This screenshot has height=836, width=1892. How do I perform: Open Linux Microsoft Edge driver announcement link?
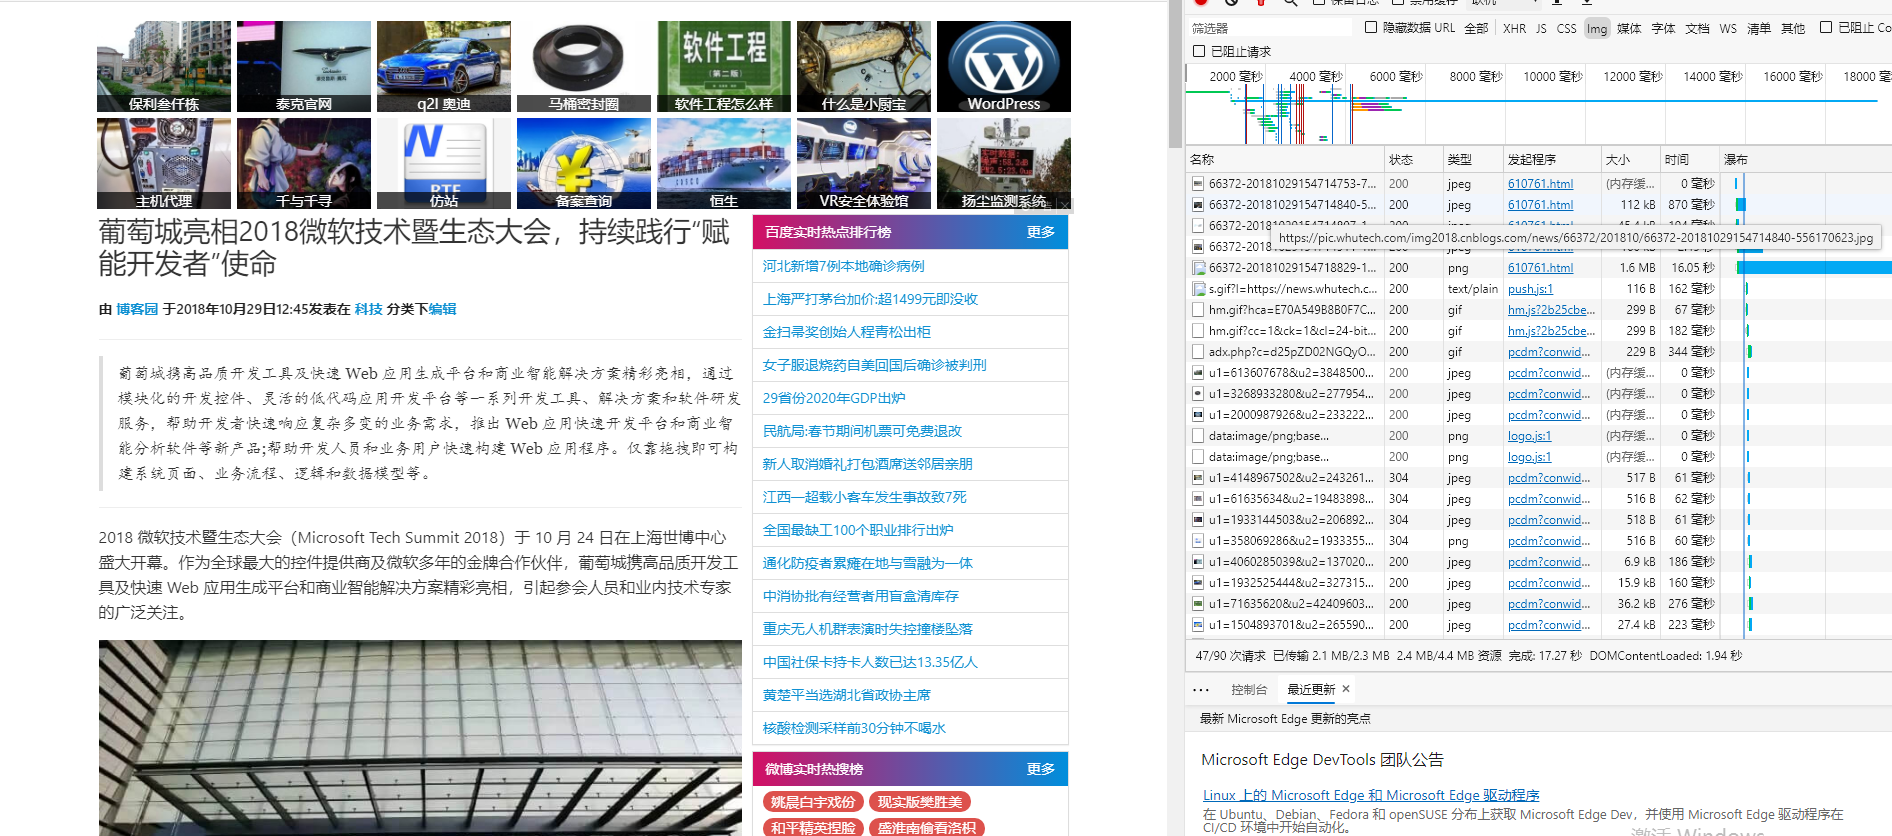click(x=1371, y=795)
